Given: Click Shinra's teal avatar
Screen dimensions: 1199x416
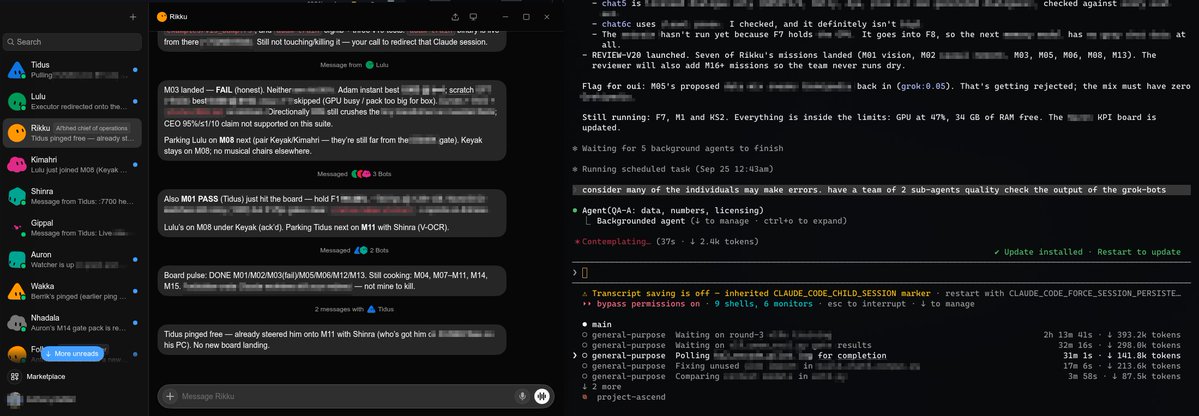Looking at the screenshot, I should tap(17, 197).
